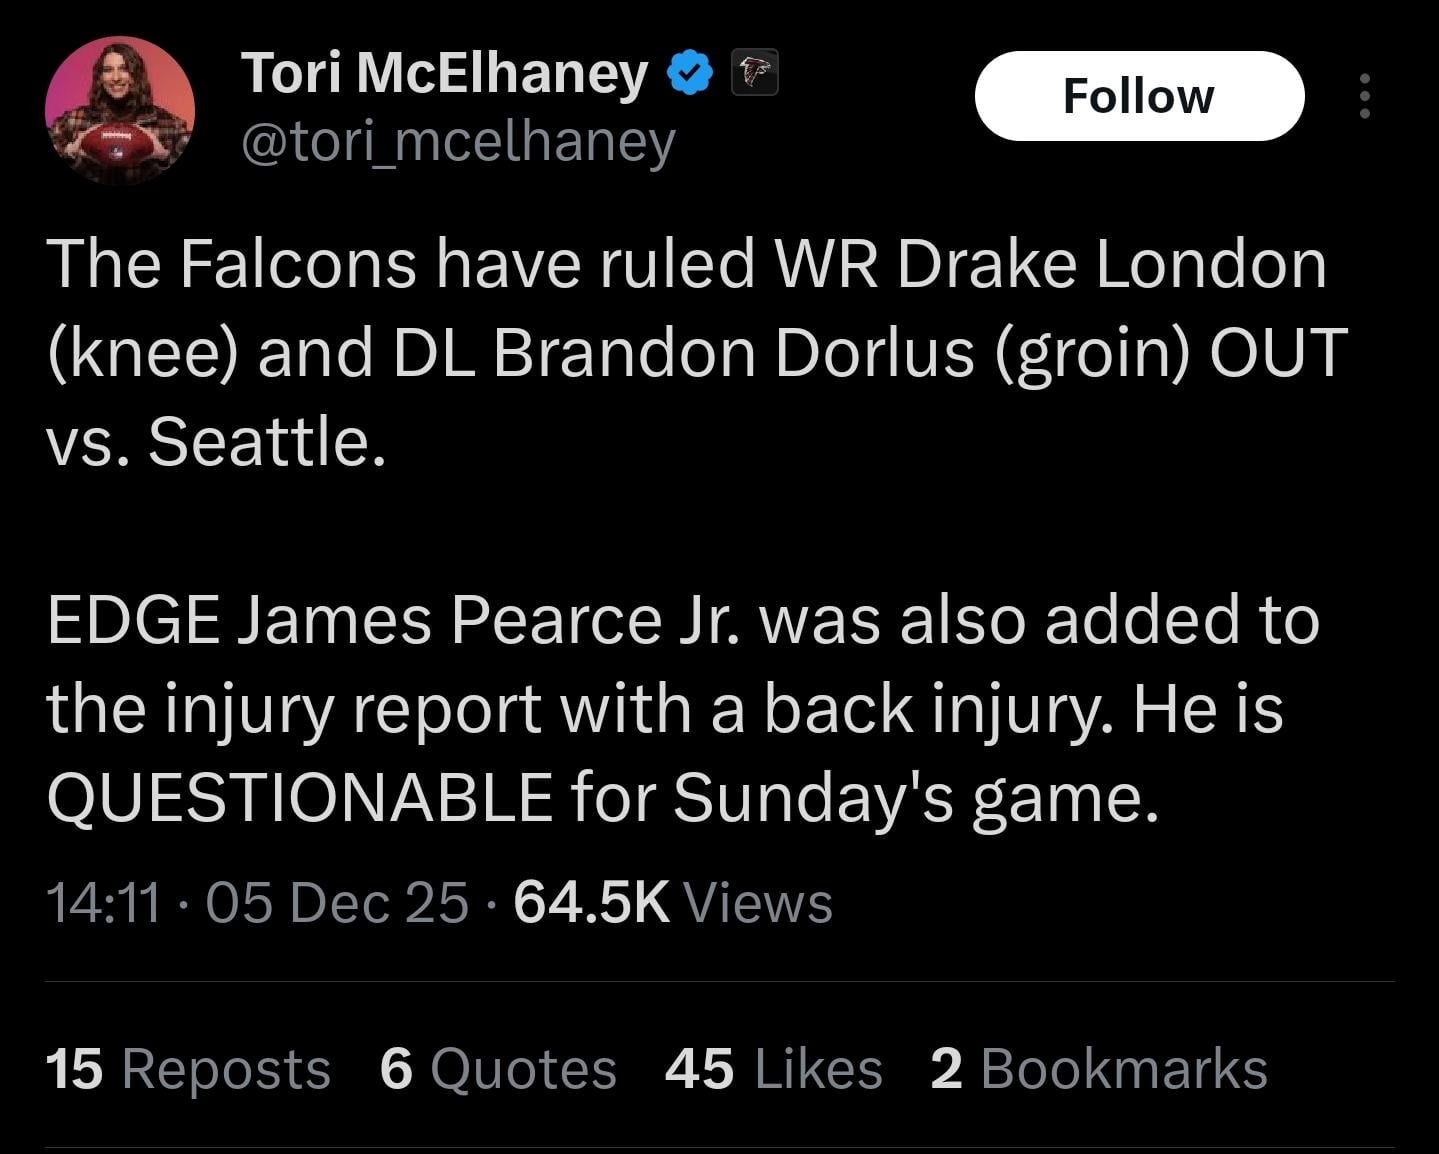The height and width of the screenshot is (1154, 1439).
Task: Click the name Drake London in tweet
Action: click(1112, 264)
